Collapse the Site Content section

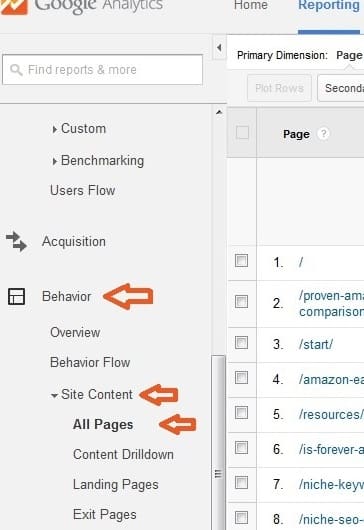point(92,394)
